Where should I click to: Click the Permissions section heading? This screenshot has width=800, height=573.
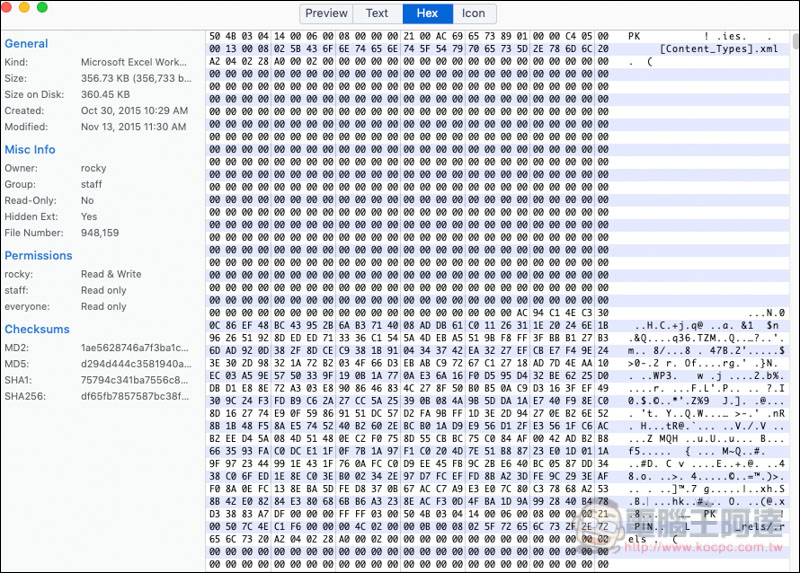coord(38,256)
